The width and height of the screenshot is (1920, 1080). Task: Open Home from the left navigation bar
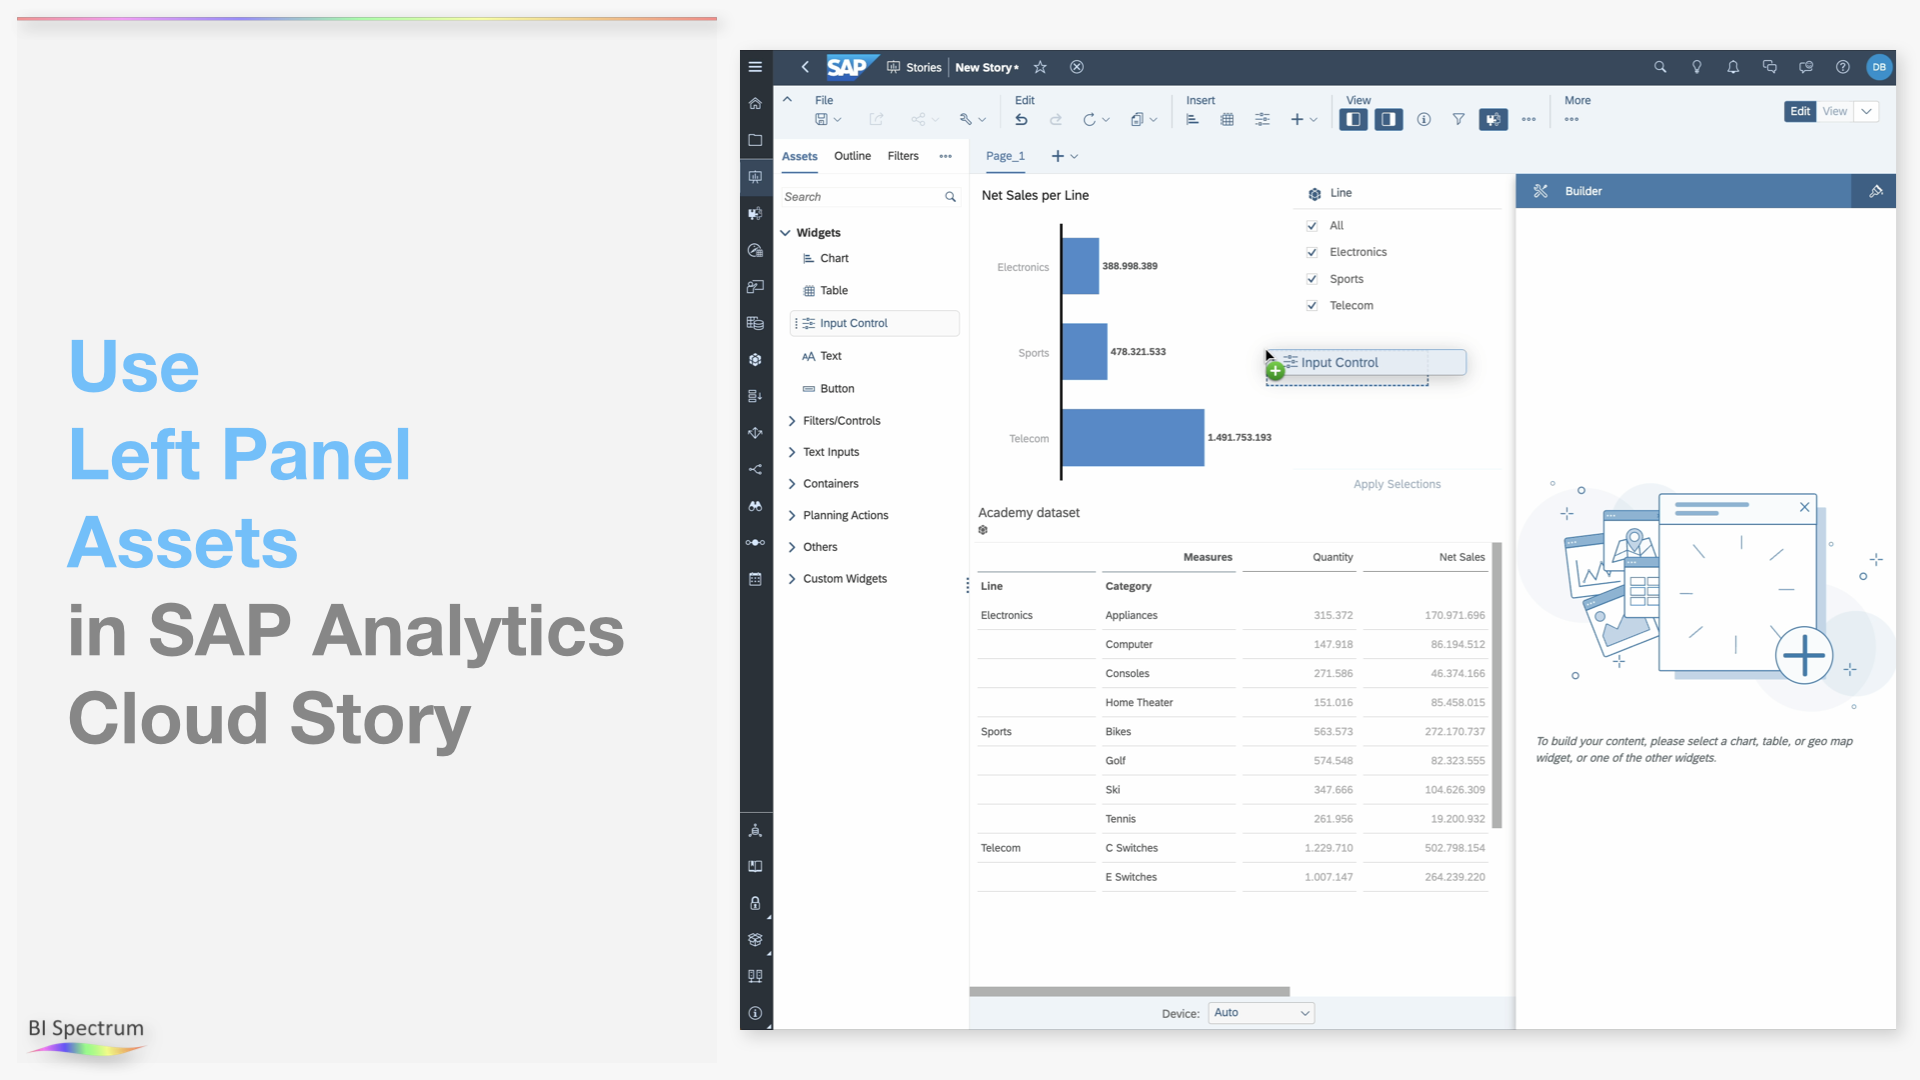(755, 104)
